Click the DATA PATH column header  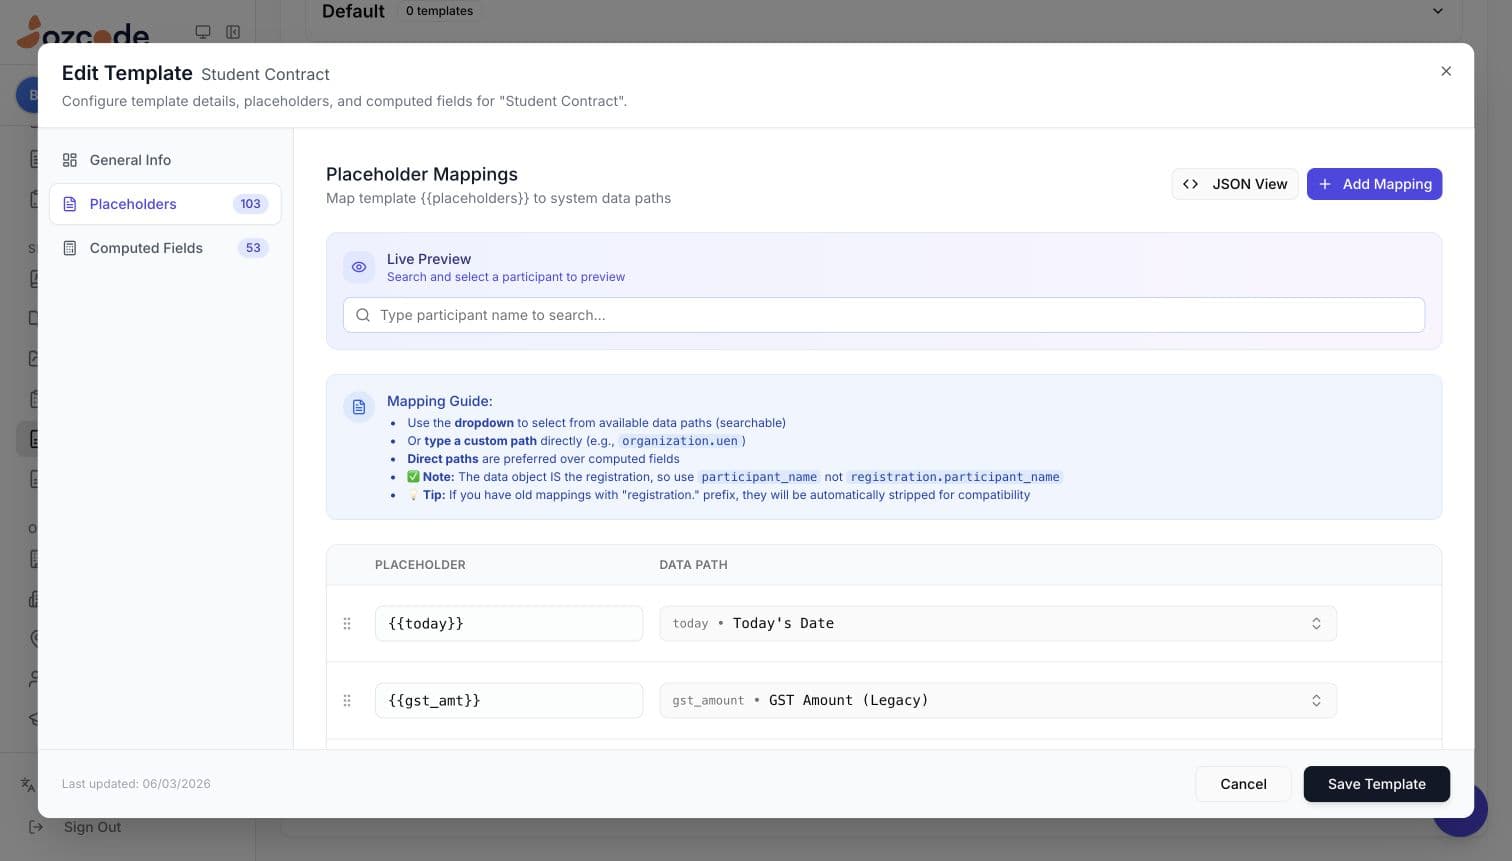pos(693,565)
